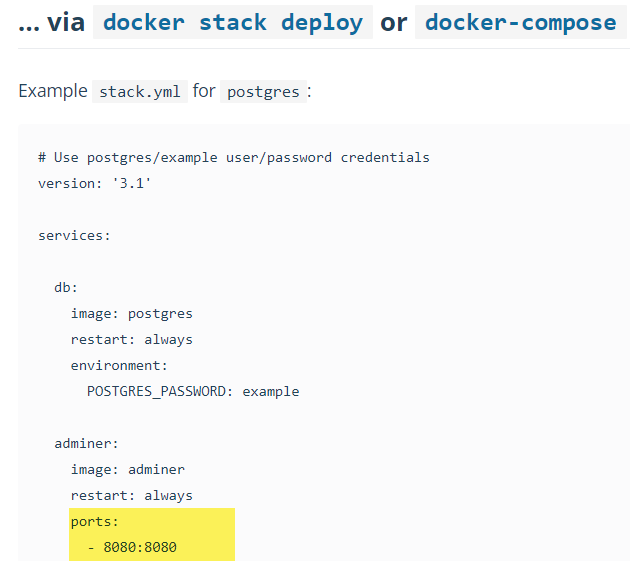Click the 'docker stack deploy' heading link
This screenshot has height=561, width=630.
233,23
